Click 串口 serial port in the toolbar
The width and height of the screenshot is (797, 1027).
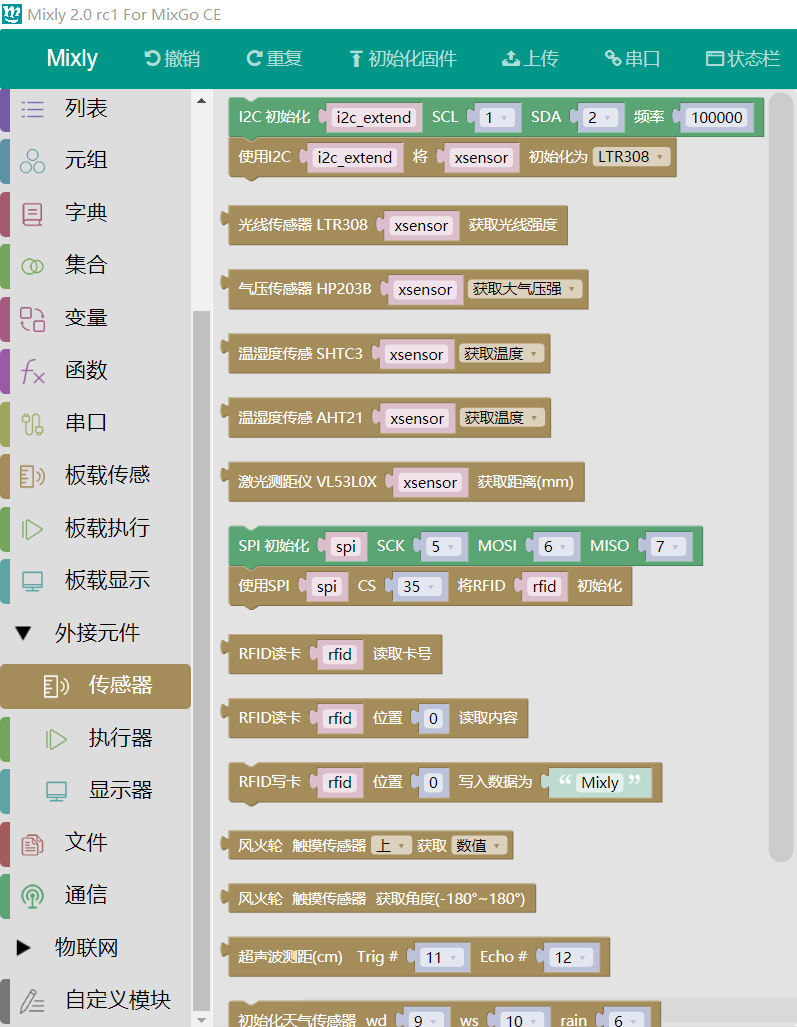point(633,59)
